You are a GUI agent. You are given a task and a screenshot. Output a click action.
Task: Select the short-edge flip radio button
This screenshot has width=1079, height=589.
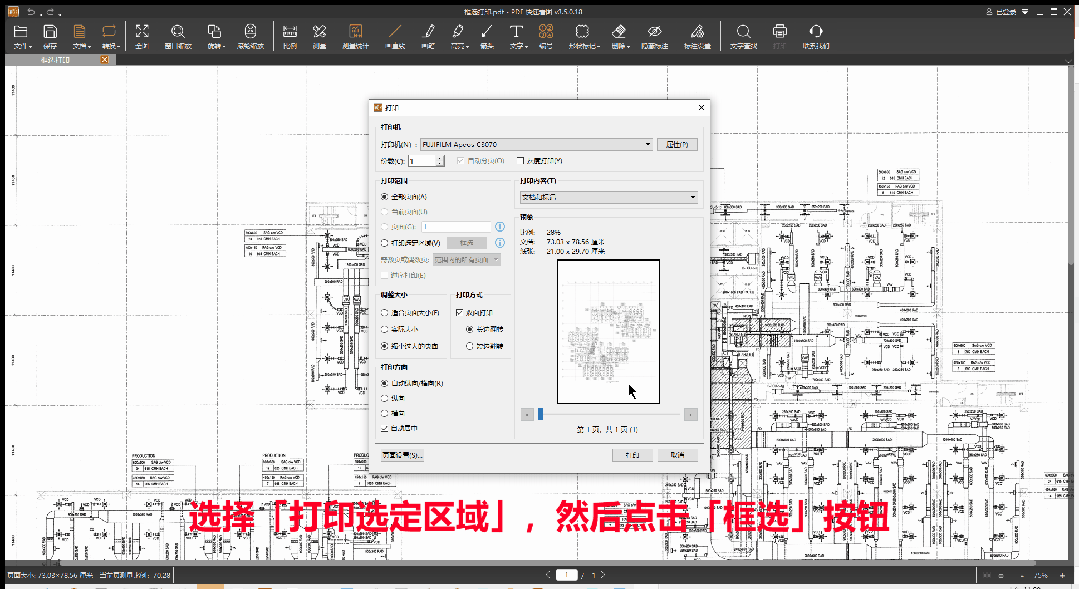coord(470,346)
